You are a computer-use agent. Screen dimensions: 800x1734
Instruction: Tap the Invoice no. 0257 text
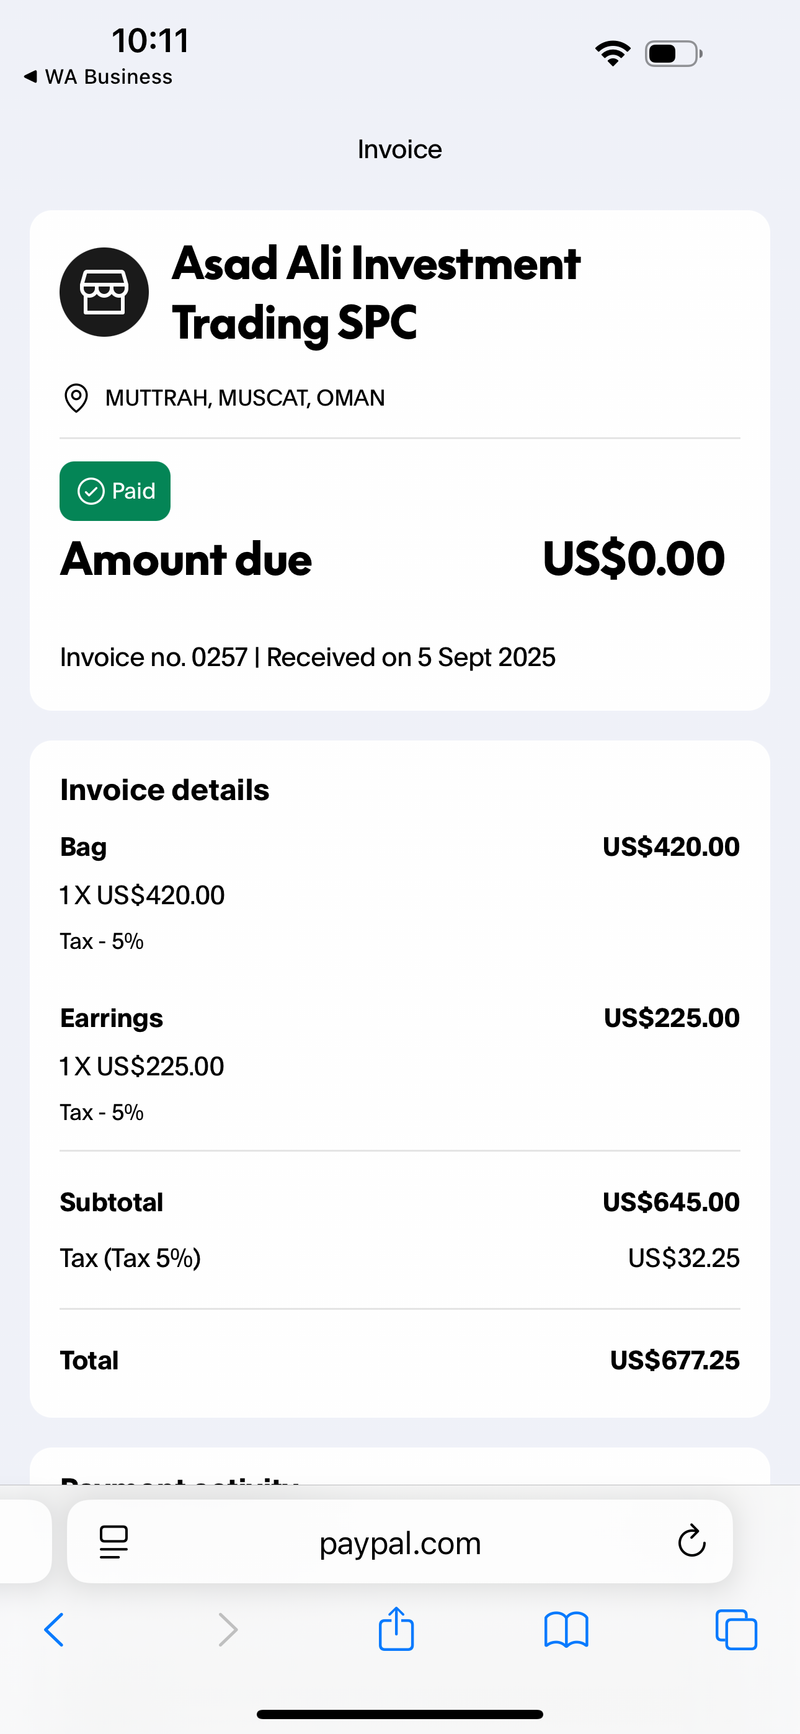154,657
